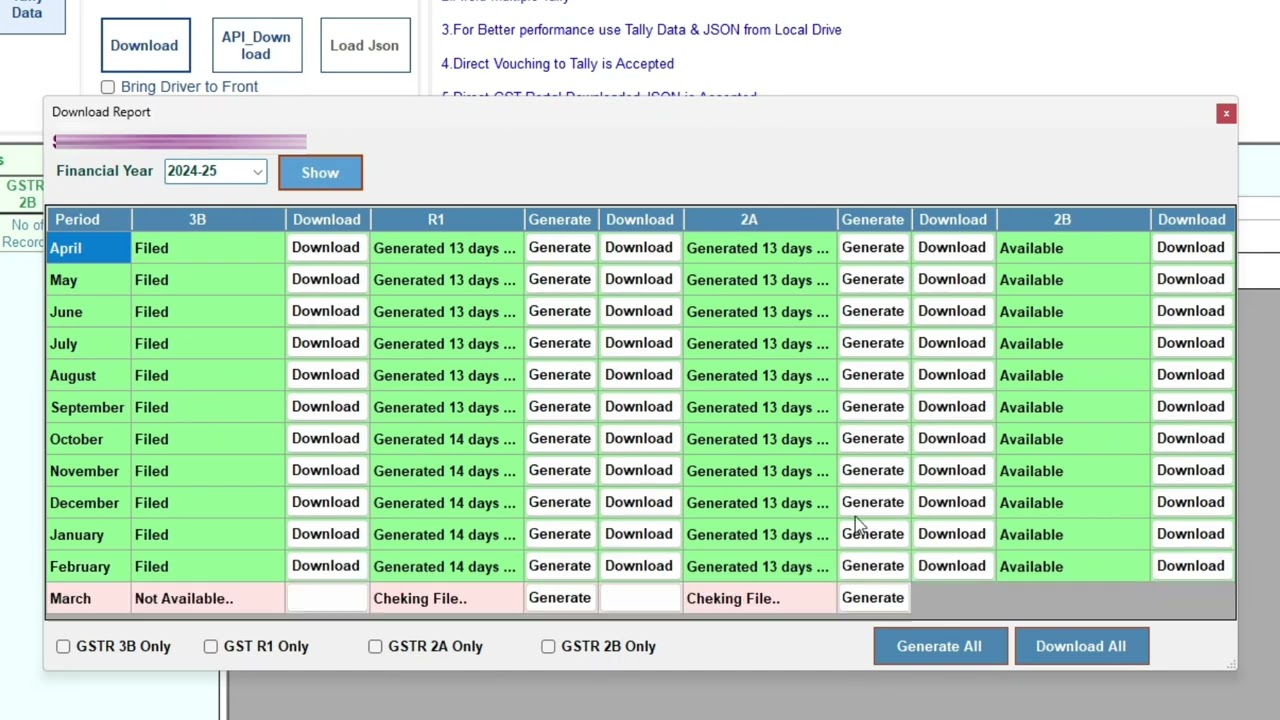Click the Period column header
This screenshot has width=1280, height=720.
coord(88,219)
